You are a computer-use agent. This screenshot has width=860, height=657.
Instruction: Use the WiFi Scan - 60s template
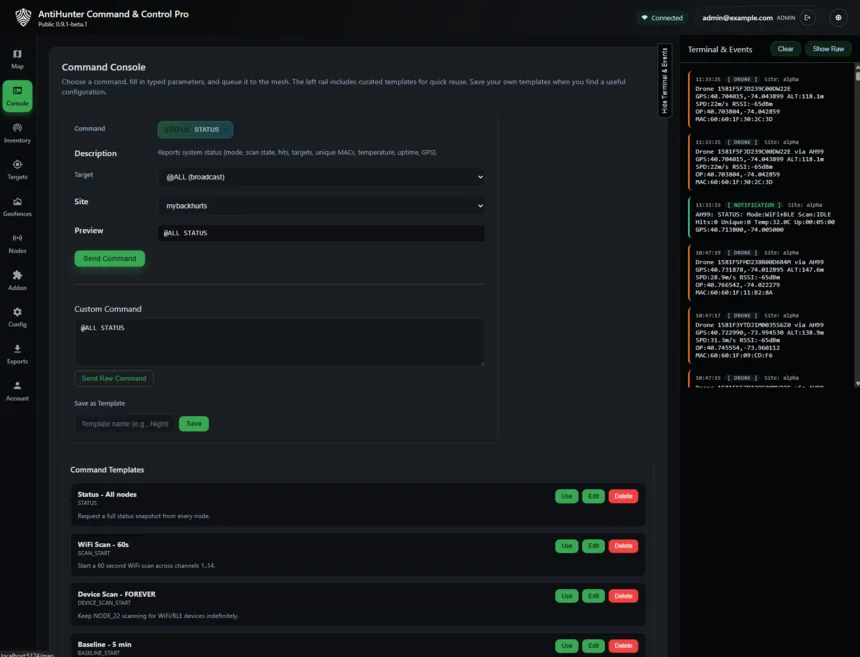click(x=567, y=546)
